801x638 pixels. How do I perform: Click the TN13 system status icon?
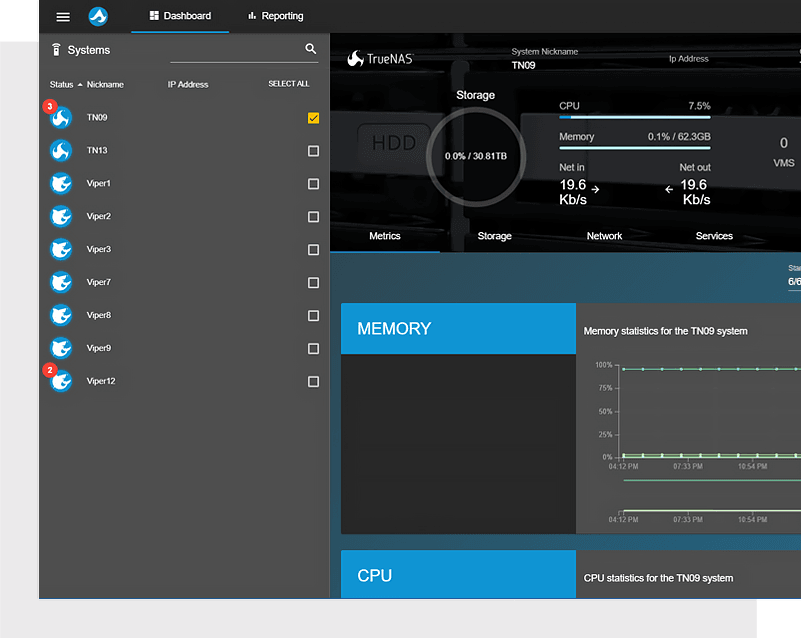point(61,151)
